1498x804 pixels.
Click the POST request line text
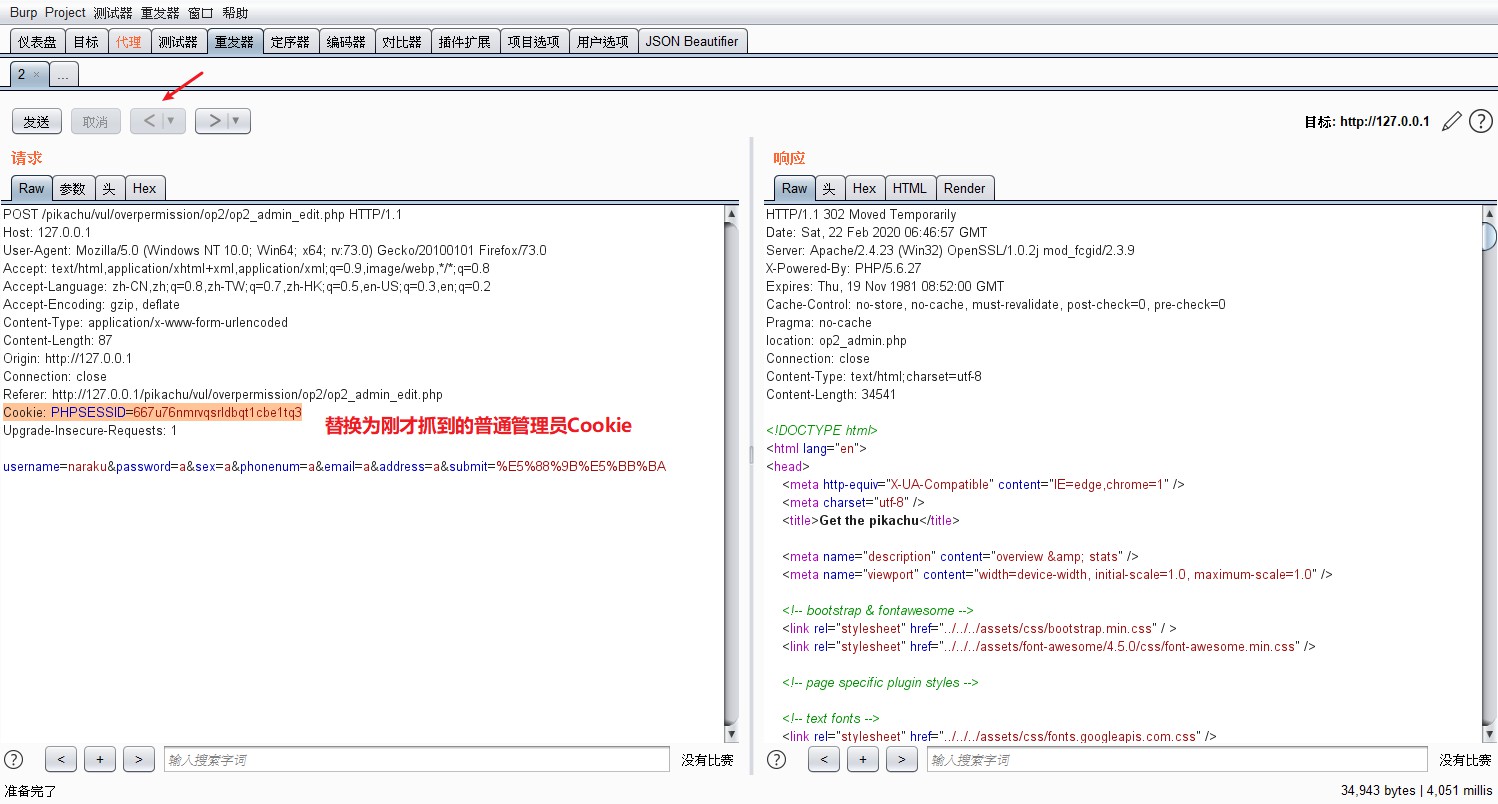(x=202, y=214)
